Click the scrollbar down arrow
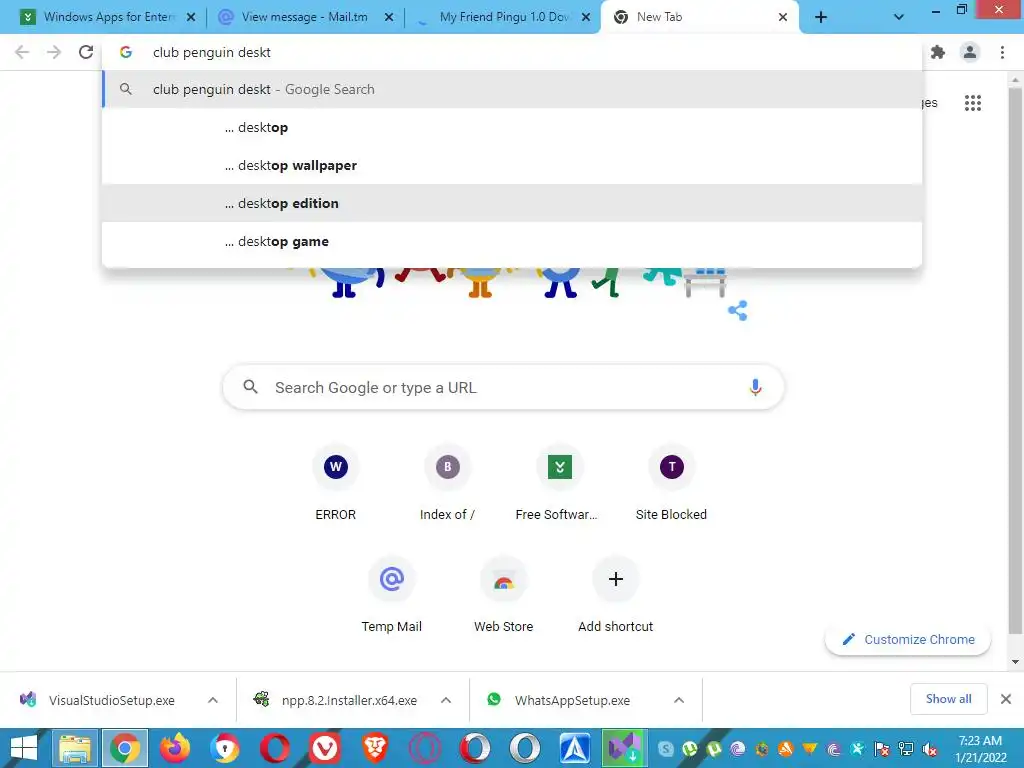The width and height of the screenshot is (1024, 768). click(x=1015, y=662)
